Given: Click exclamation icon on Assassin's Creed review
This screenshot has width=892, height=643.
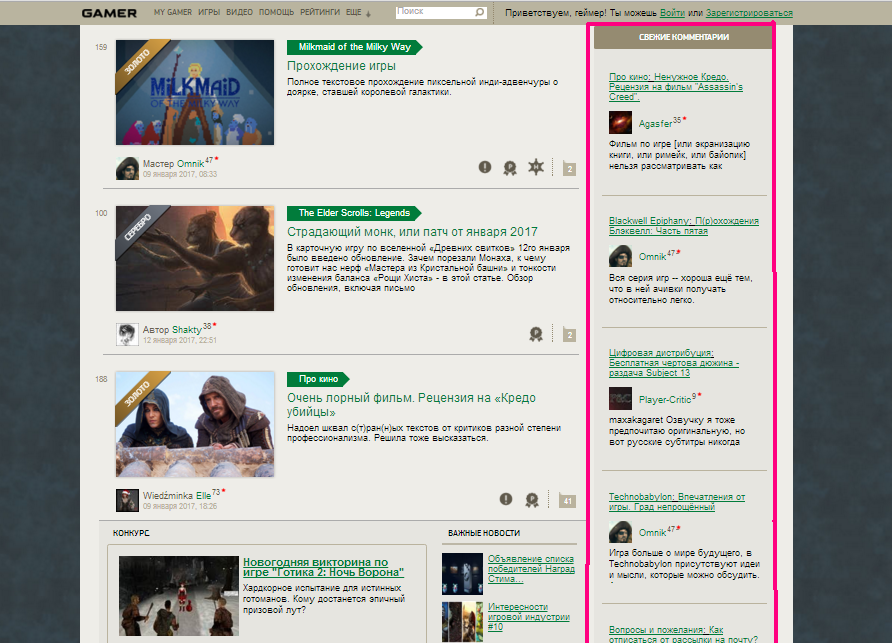Looking at the screenshot, I should 506,499.
